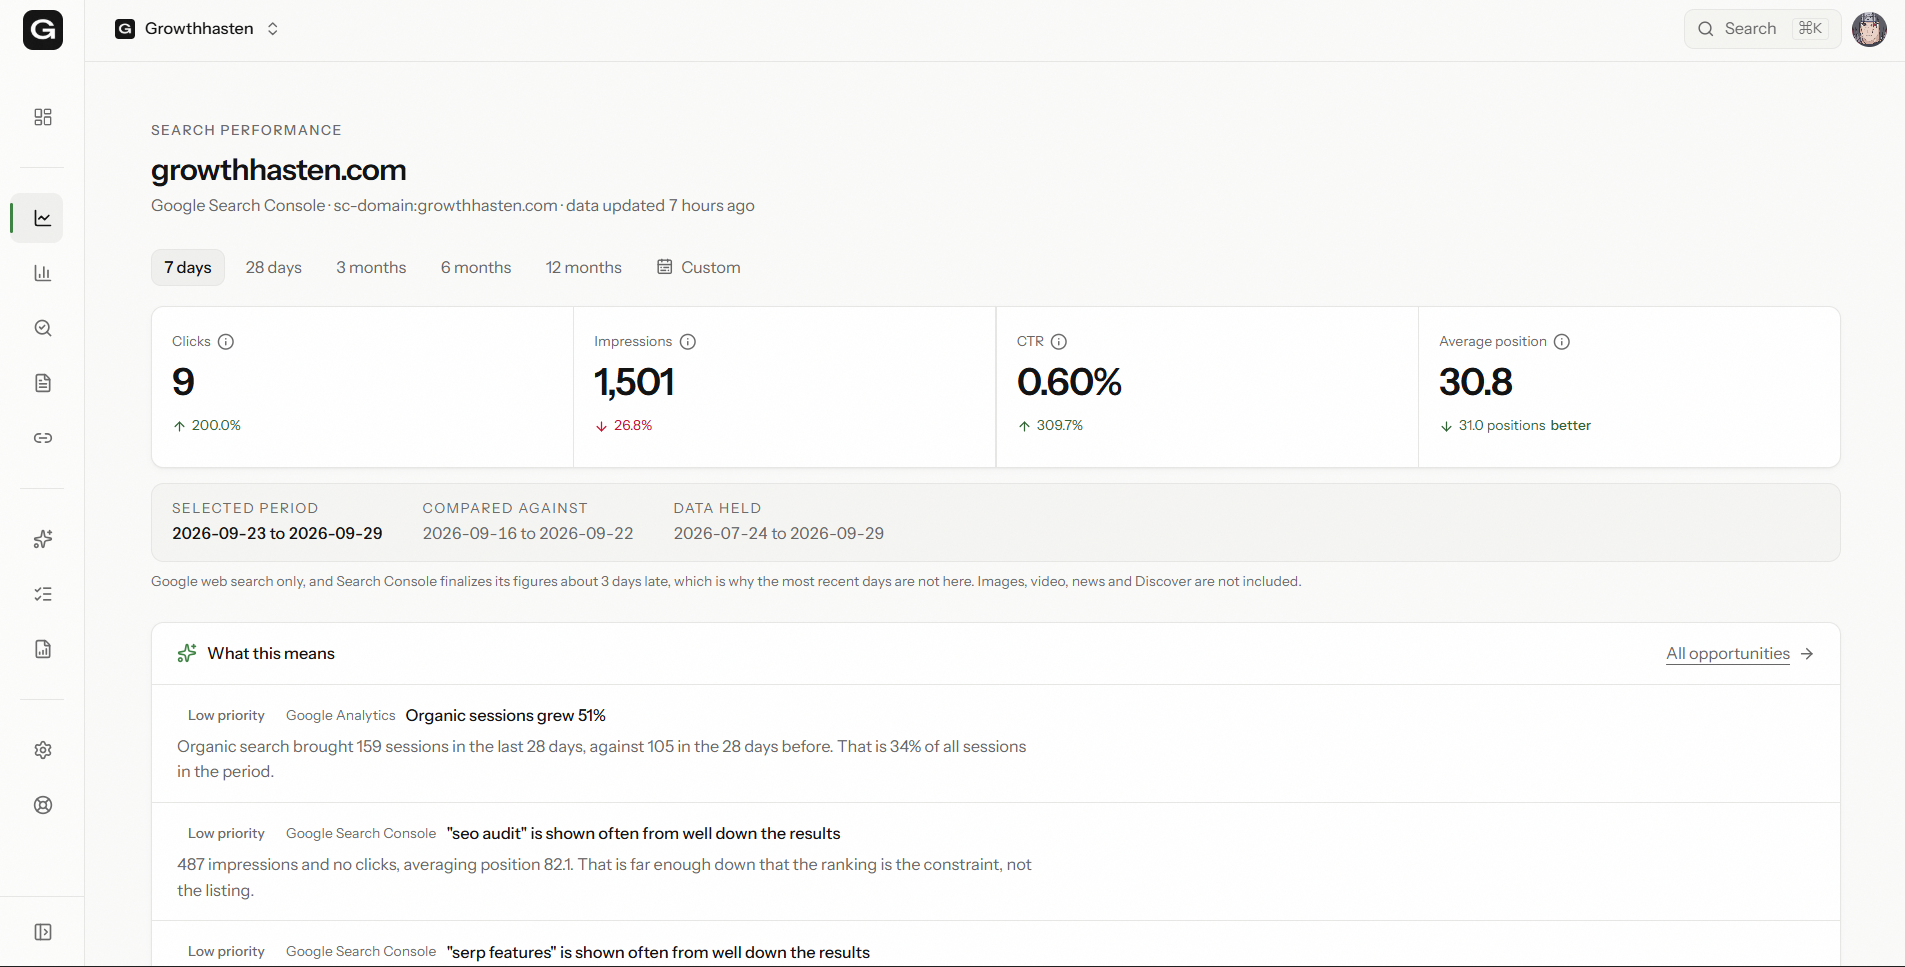Screen dimensions: 1905x967
Task: Switch to the 28 days range
Action: 274,268
